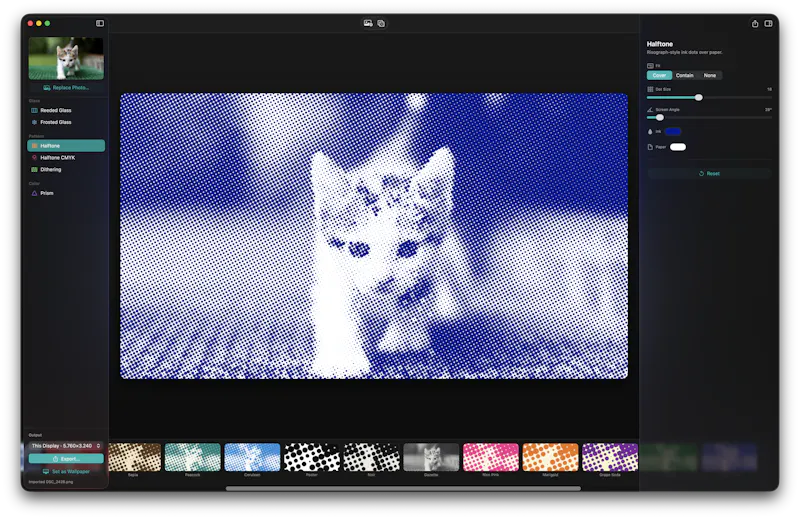Apply the Gazette preset thumbnail

pyautogui.click(x=431, y=457)
